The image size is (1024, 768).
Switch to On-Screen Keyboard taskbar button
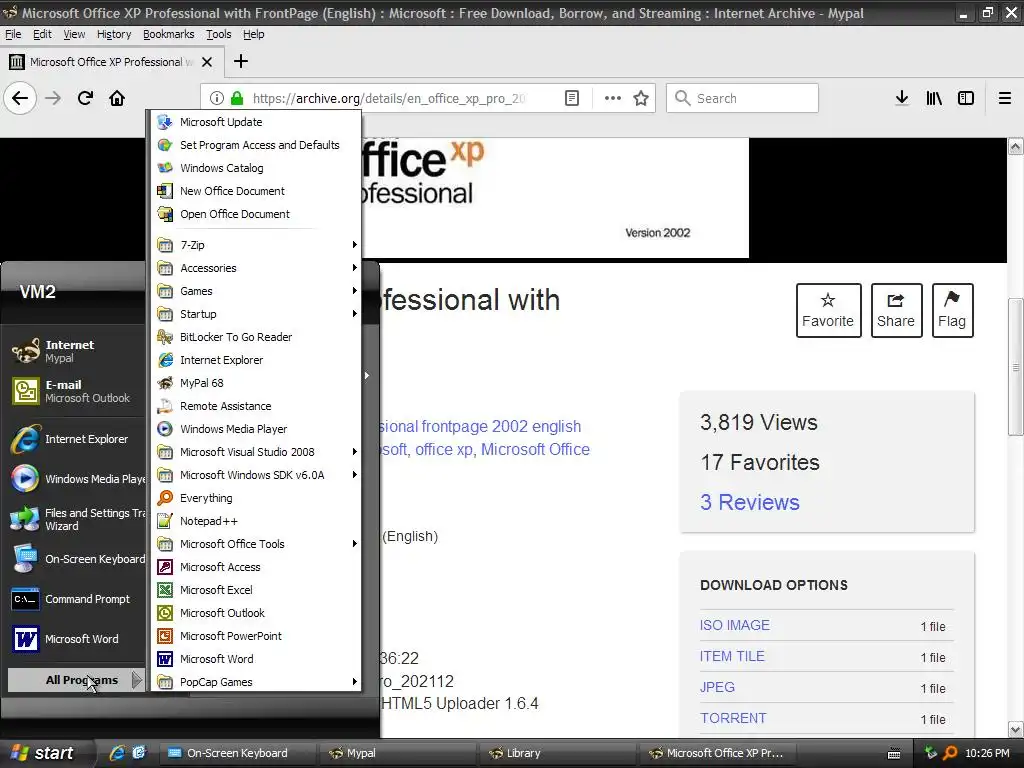(x=237, y=753)
